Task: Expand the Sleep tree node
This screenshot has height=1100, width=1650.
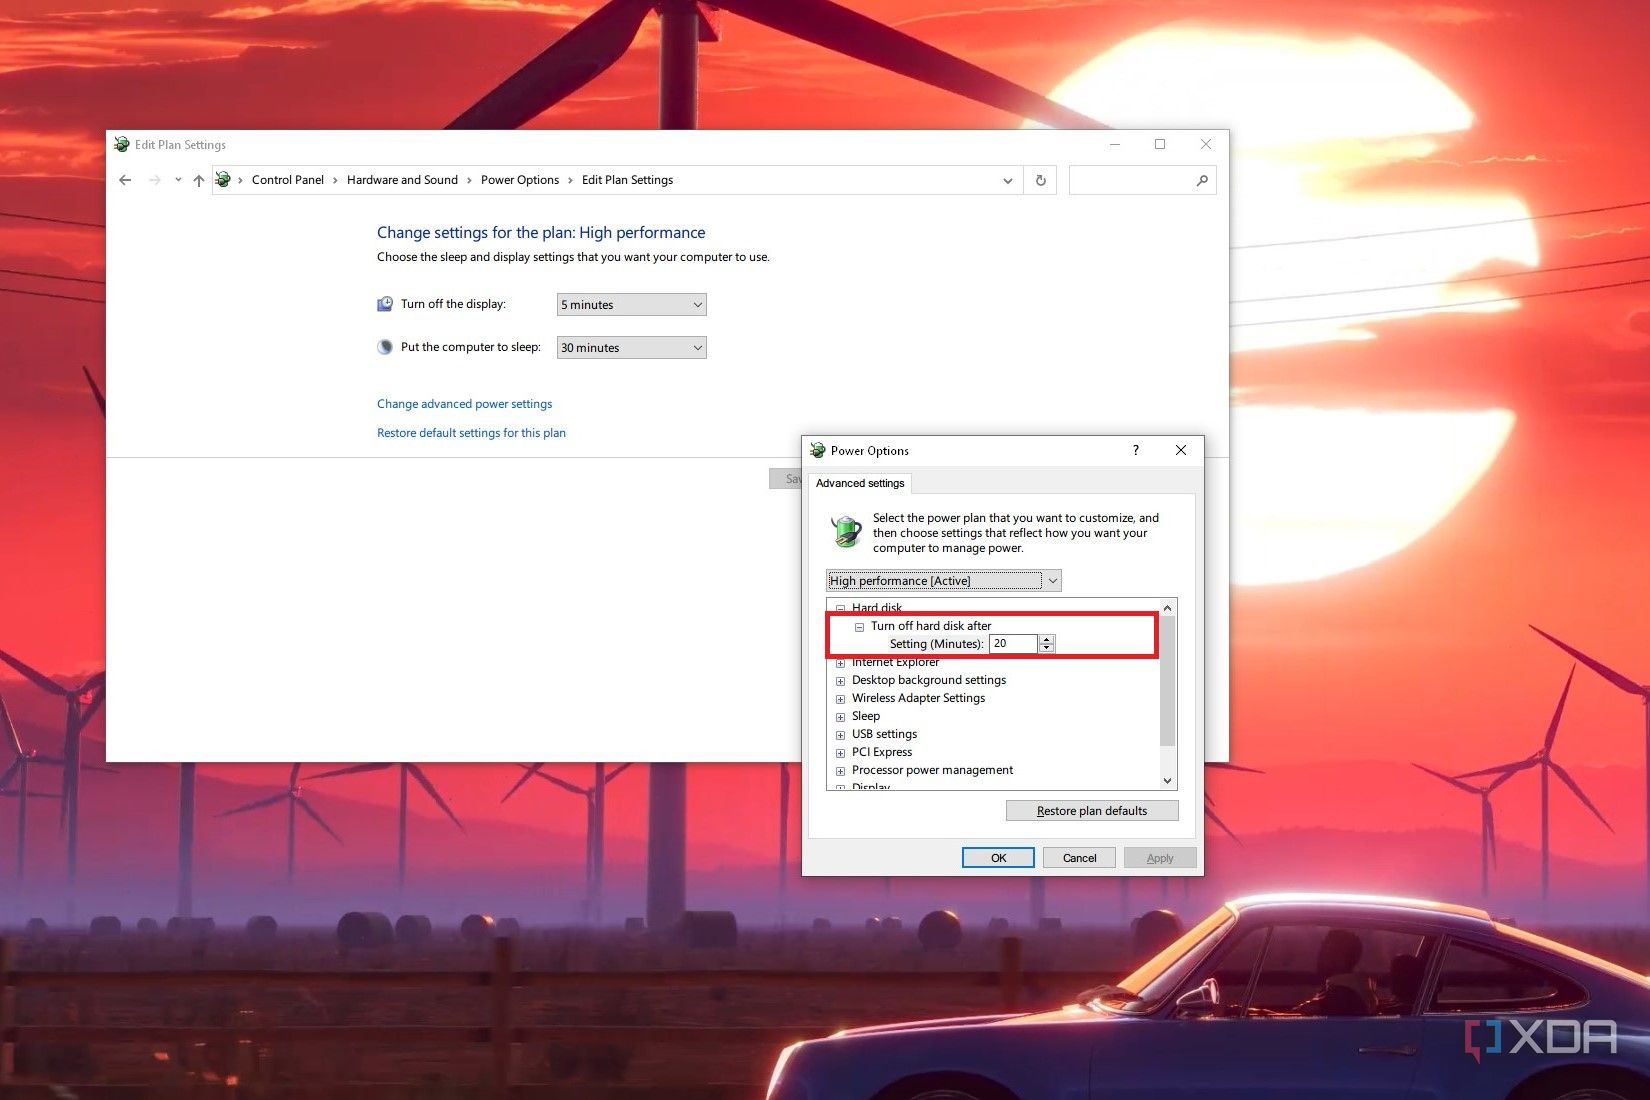Action: tap(840, 717)
